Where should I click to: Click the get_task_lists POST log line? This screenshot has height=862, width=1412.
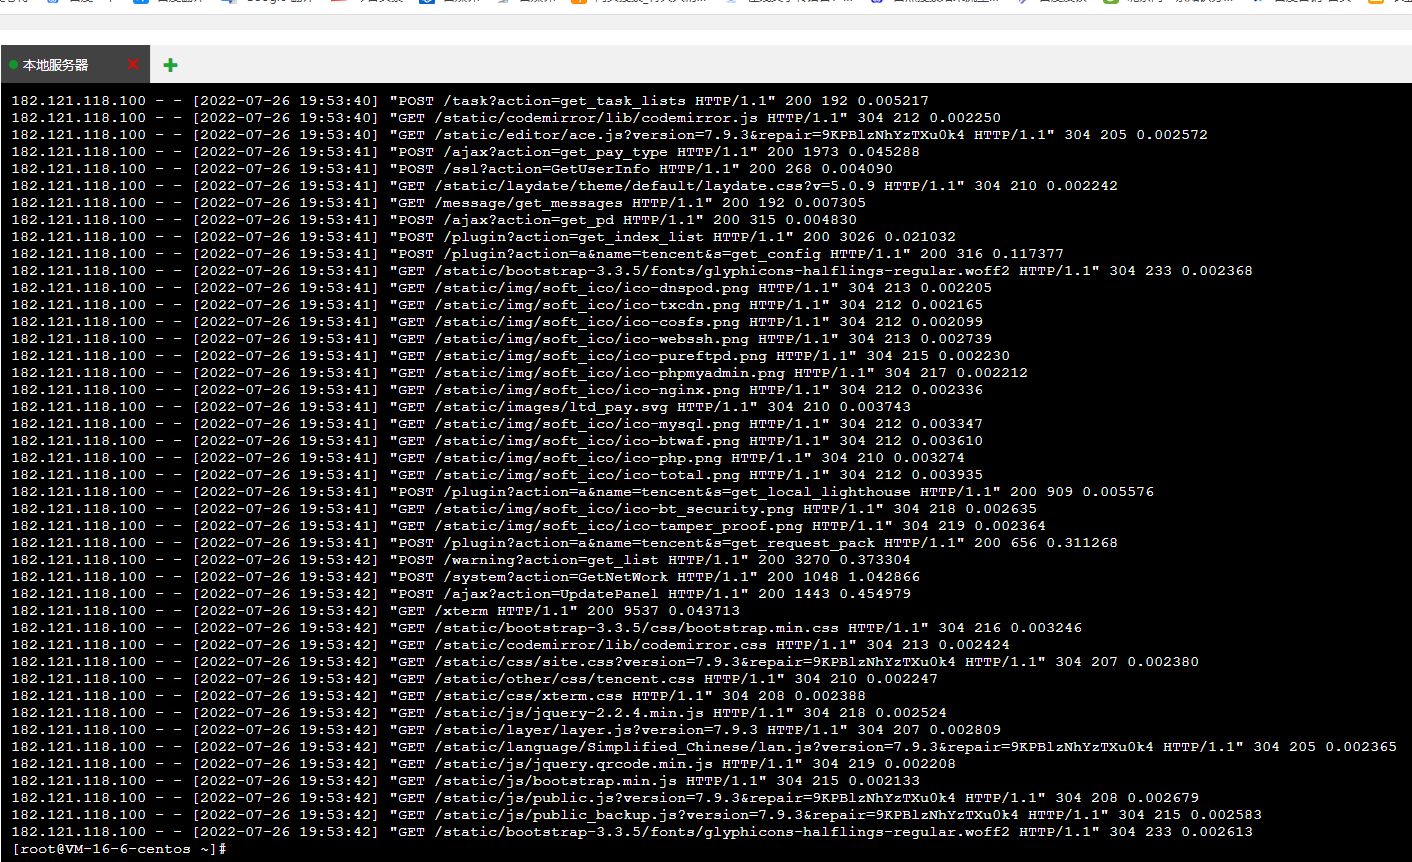point(470,101)
